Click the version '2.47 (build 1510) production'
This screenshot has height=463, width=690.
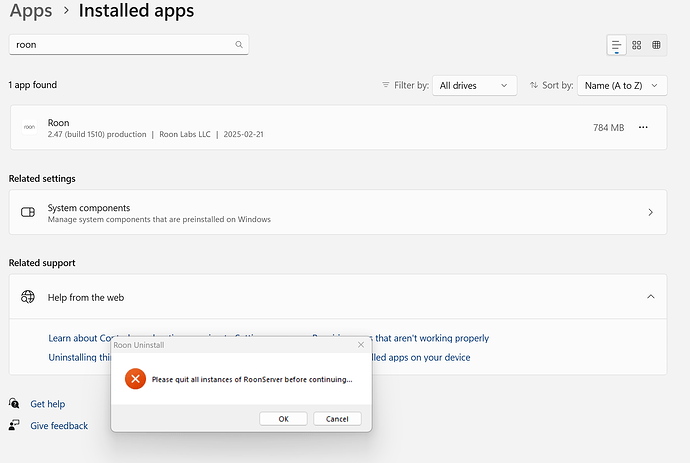(97, 134)
